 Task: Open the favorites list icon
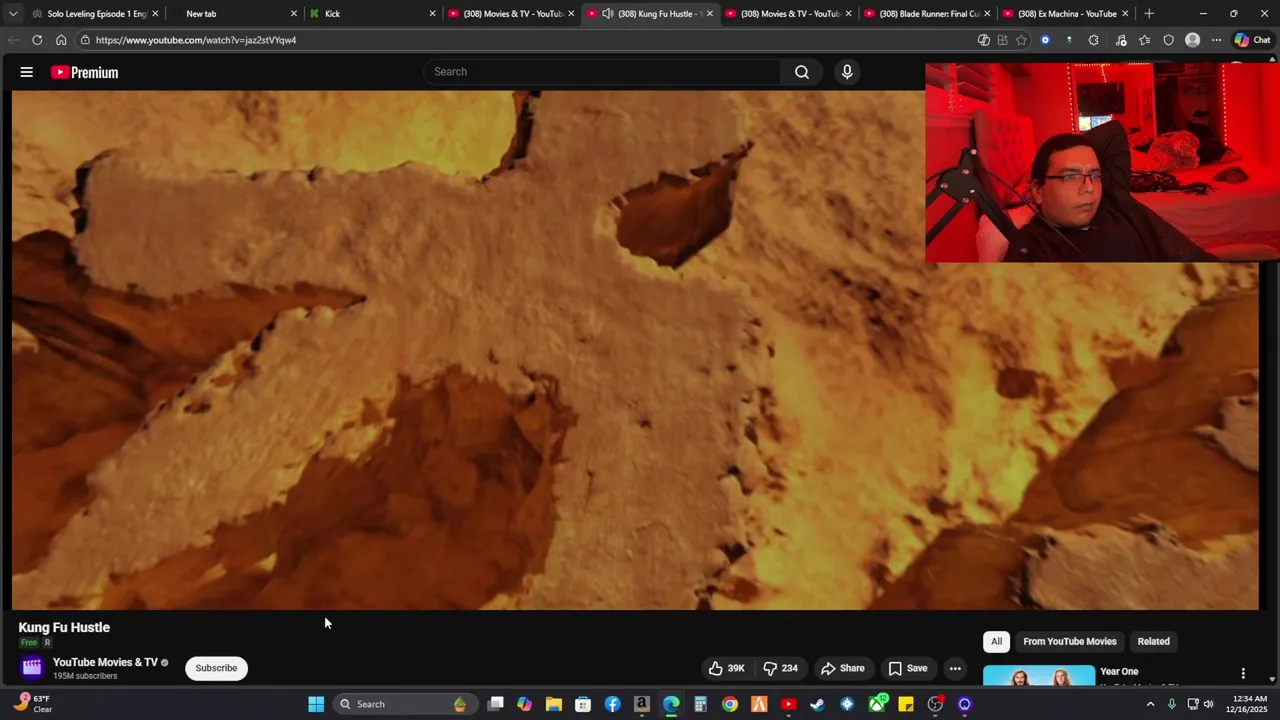coord(1145,40)
